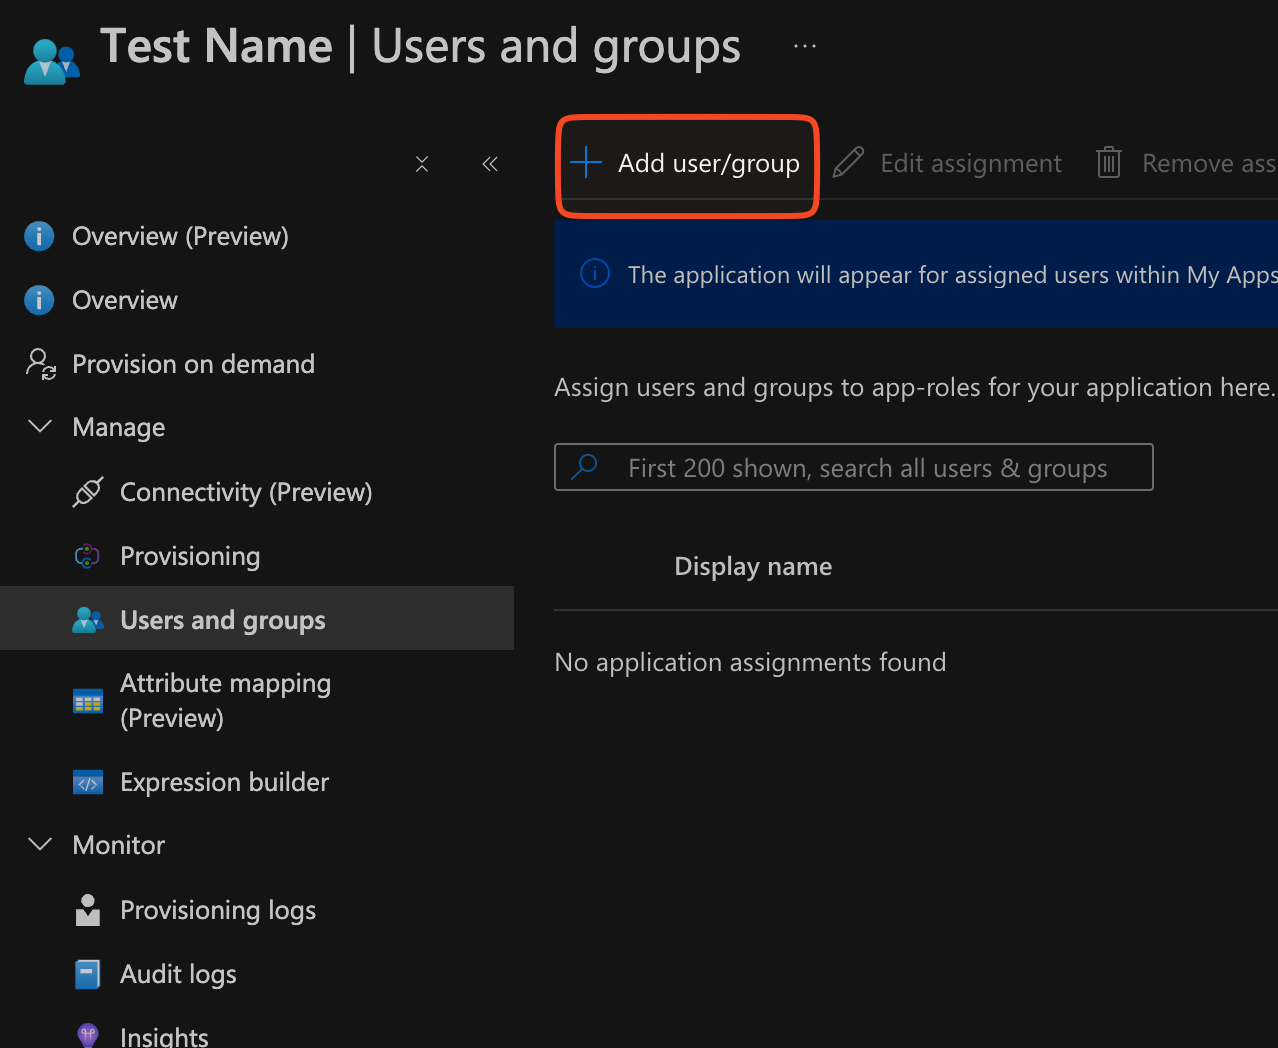Image resolution: width=1278 pixels, height=1048 pixels.
Task: Open the more options ellipsis in header
Action: coord(805,46)
